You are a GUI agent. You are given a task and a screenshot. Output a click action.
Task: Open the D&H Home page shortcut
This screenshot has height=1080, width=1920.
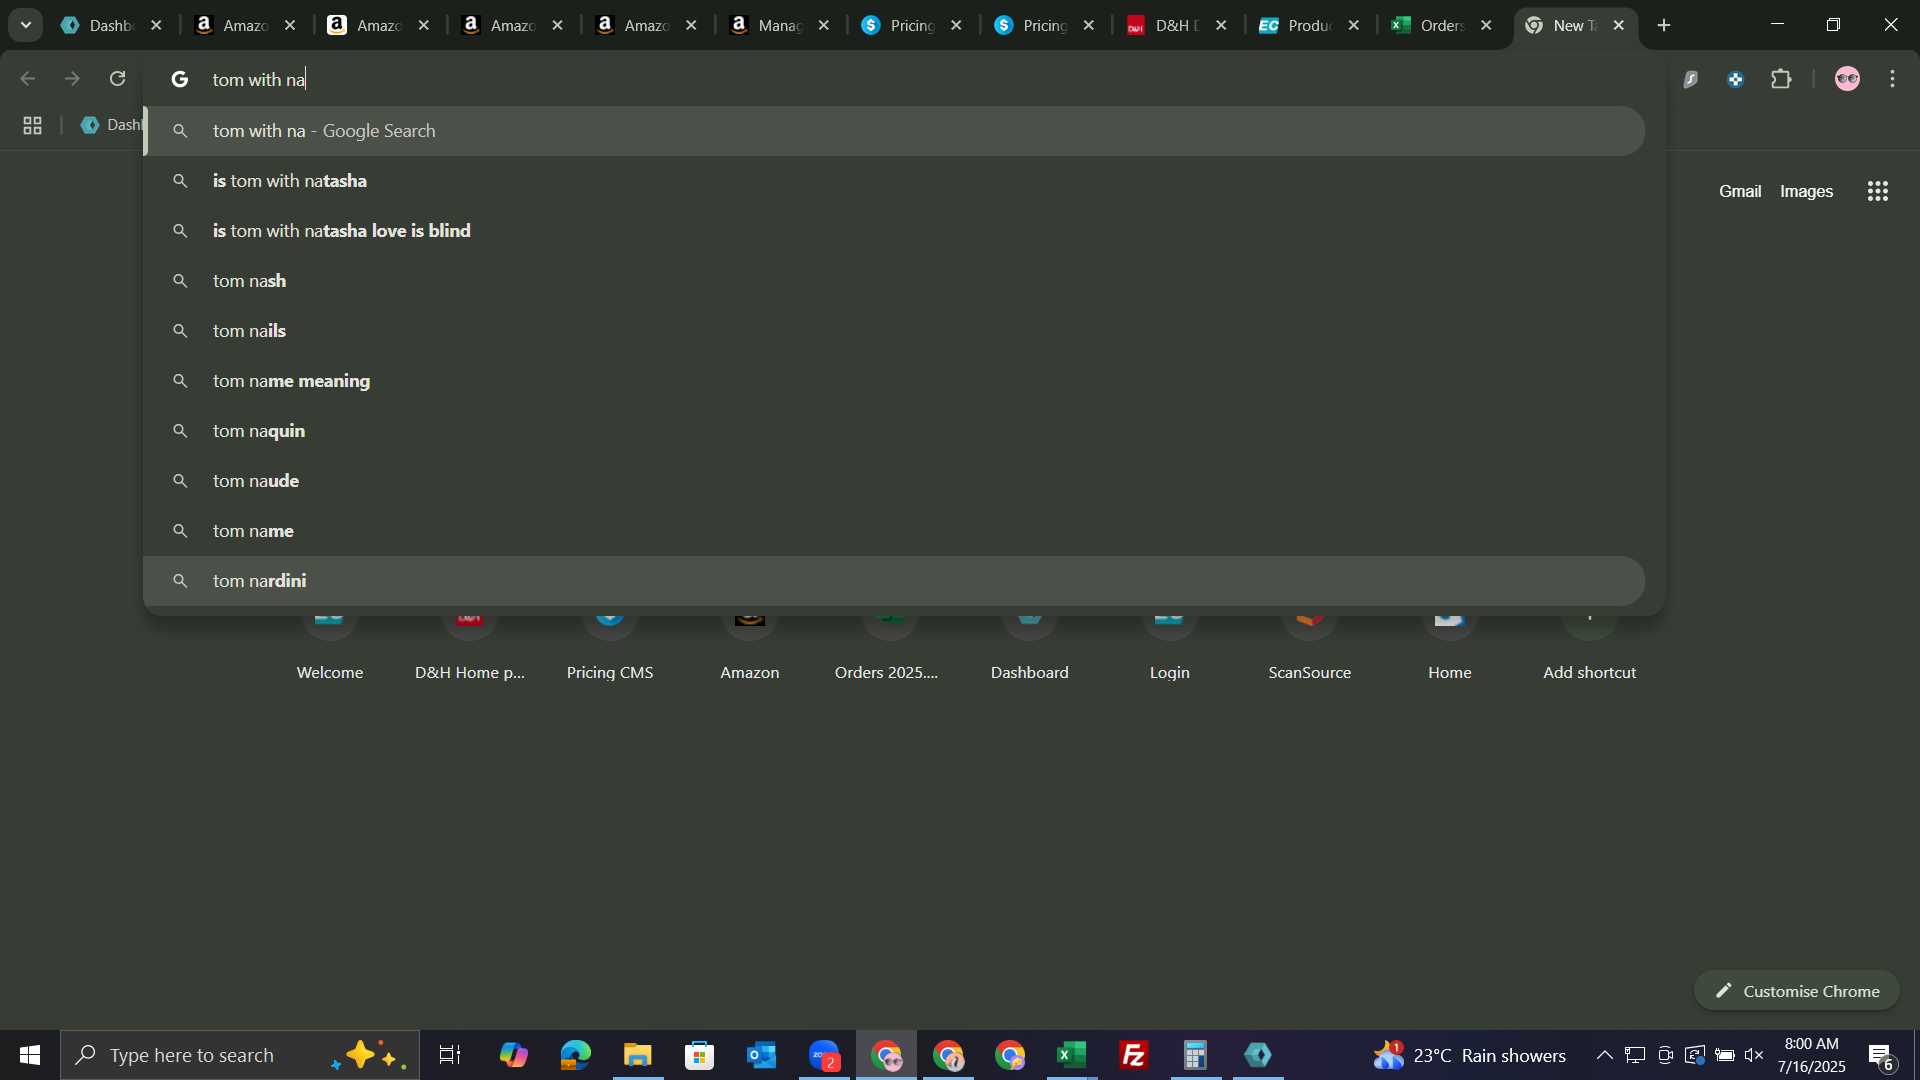pyautogui.click(x=470, y=650)
